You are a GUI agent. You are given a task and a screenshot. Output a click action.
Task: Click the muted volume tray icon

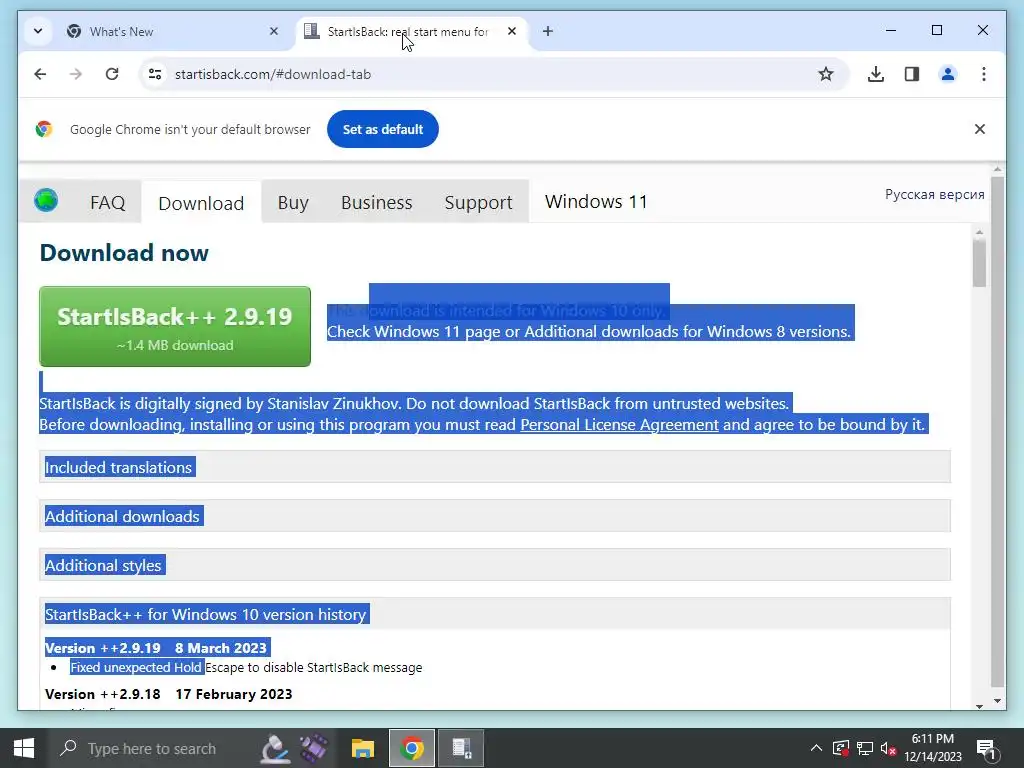pos(888,748)
